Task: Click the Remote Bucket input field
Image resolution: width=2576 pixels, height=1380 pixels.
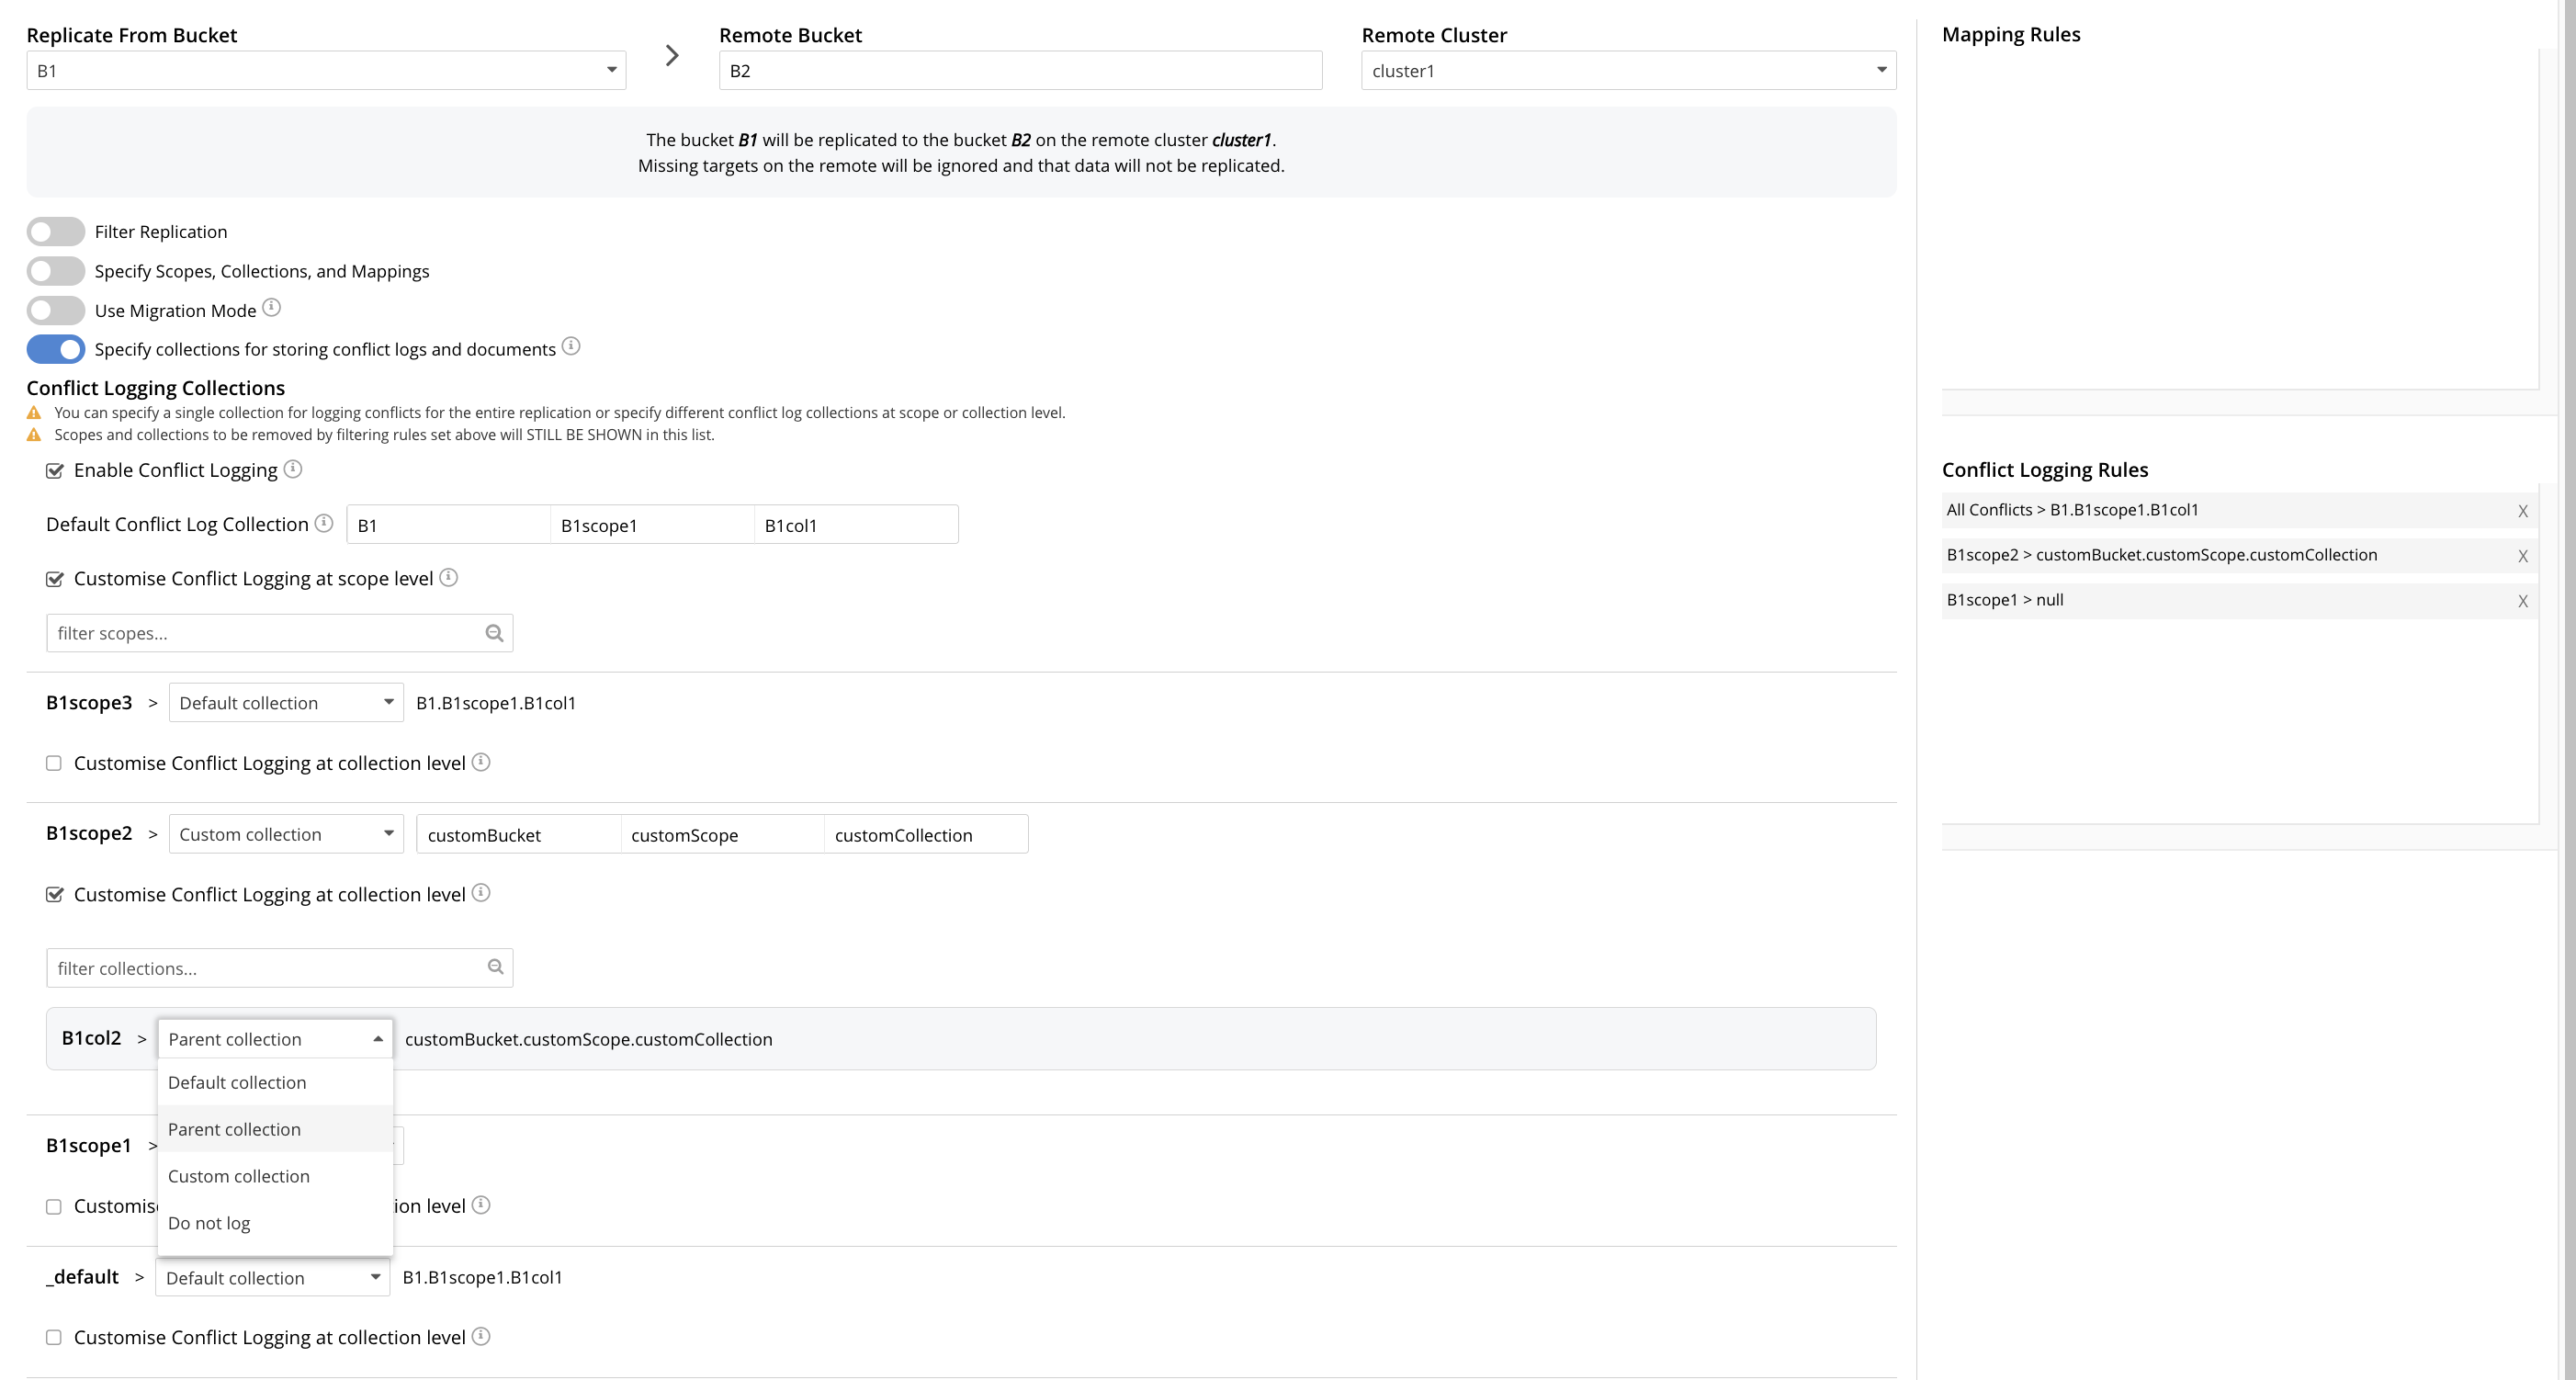Action: click(1020, 71)
